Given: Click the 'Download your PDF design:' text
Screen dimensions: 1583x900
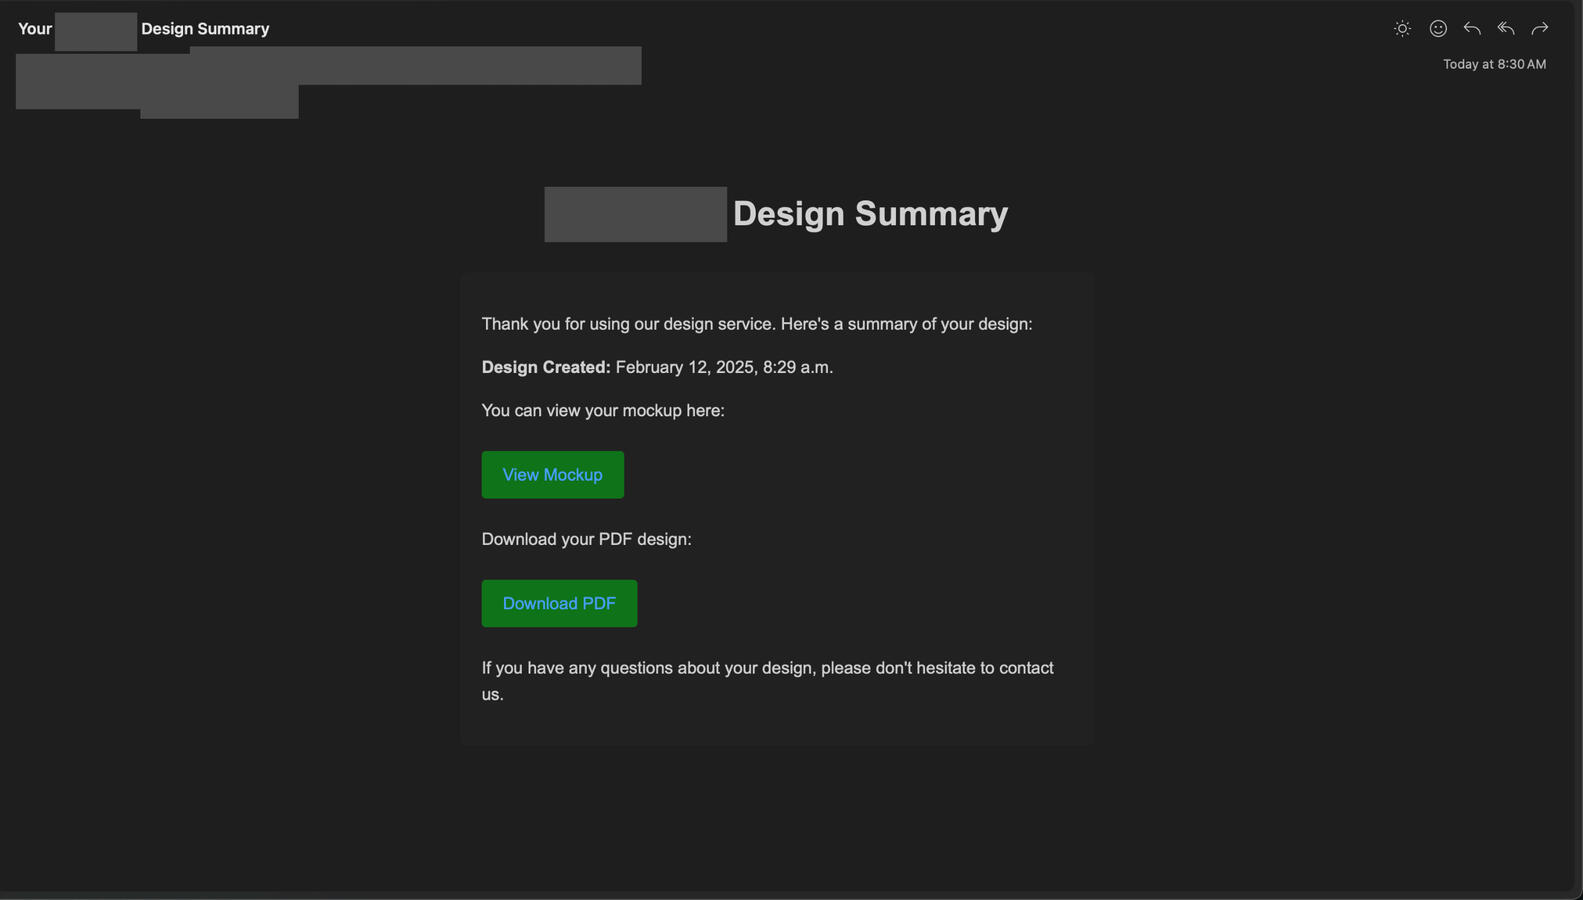Looking at the screenshot, I should point(586,539).
